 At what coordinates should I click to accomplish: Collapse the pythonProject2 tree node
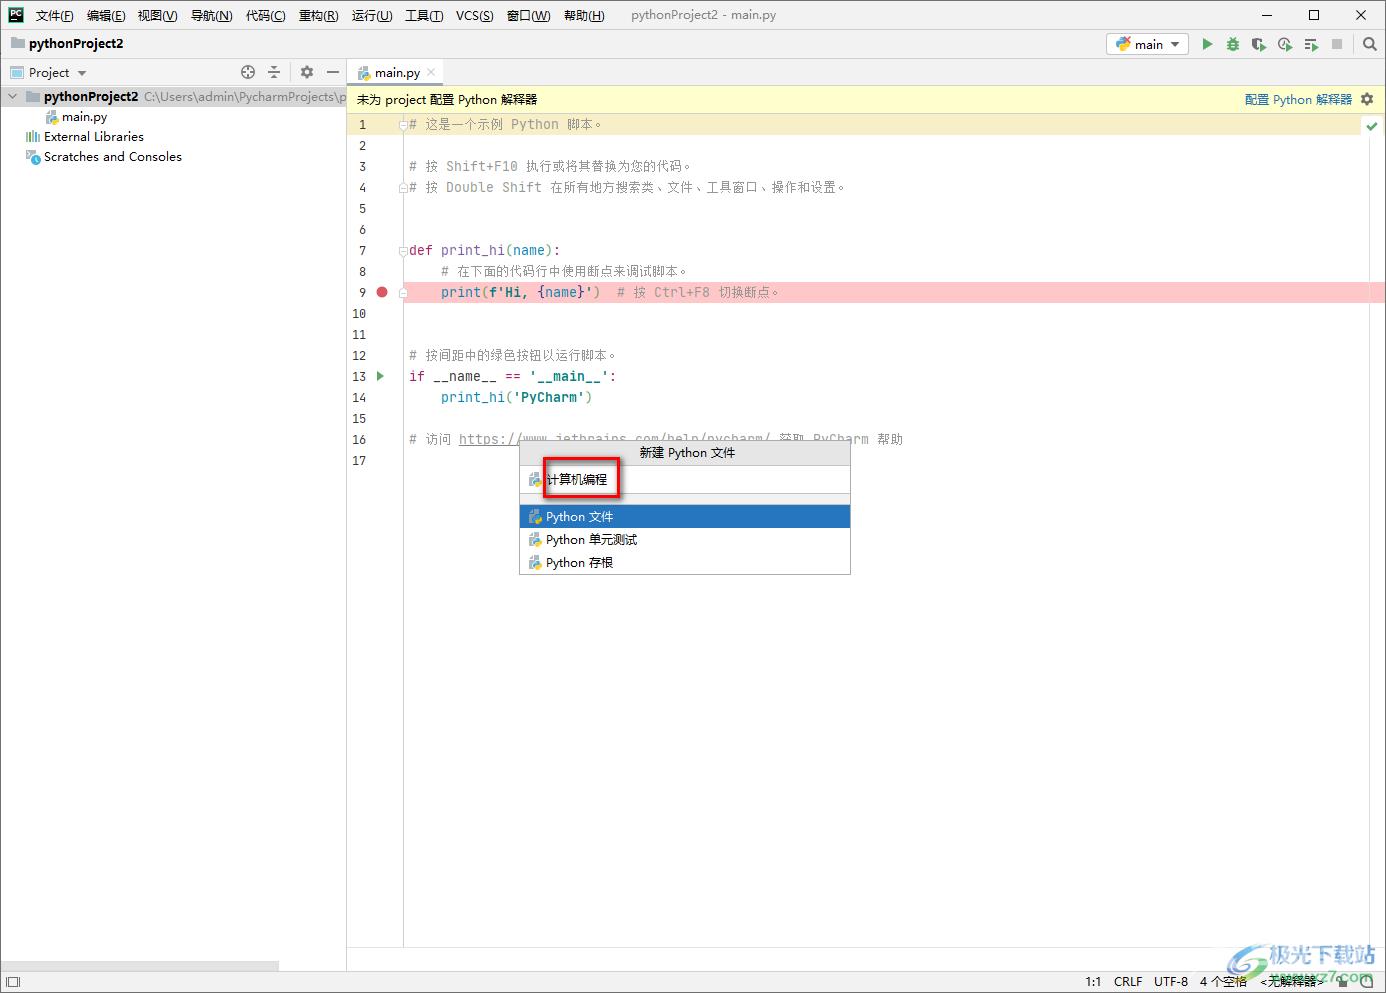(x=12, y=97)
